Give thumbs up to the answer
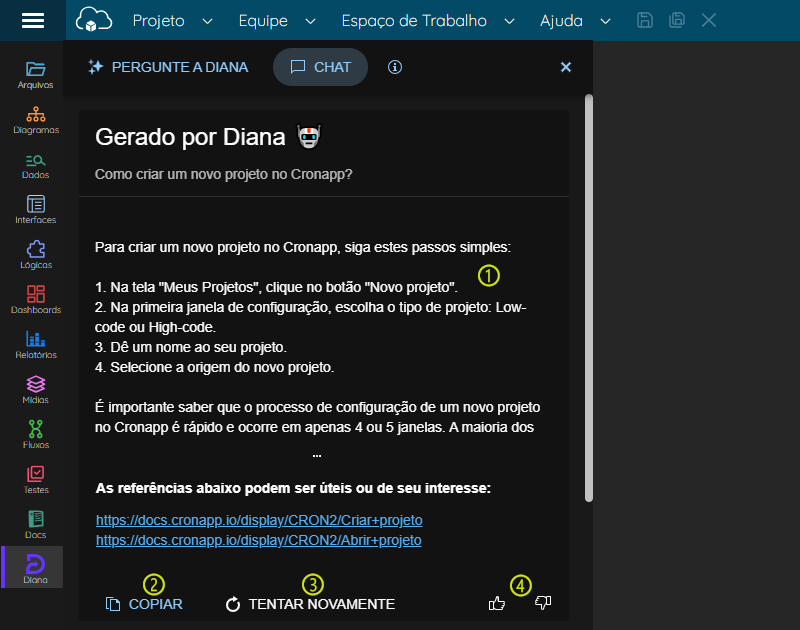 click(496, 603)
